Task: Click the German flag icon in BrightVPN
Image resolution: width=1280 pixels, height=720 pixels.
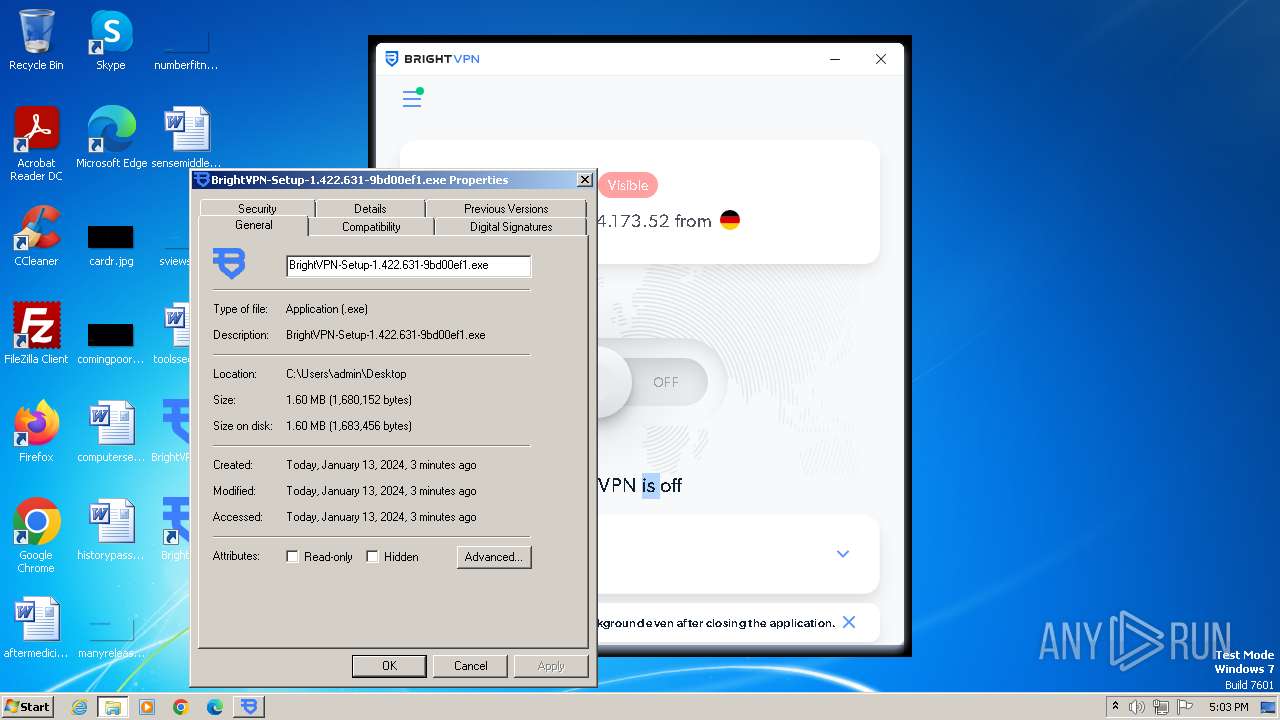Action: (x=730, y=220)
